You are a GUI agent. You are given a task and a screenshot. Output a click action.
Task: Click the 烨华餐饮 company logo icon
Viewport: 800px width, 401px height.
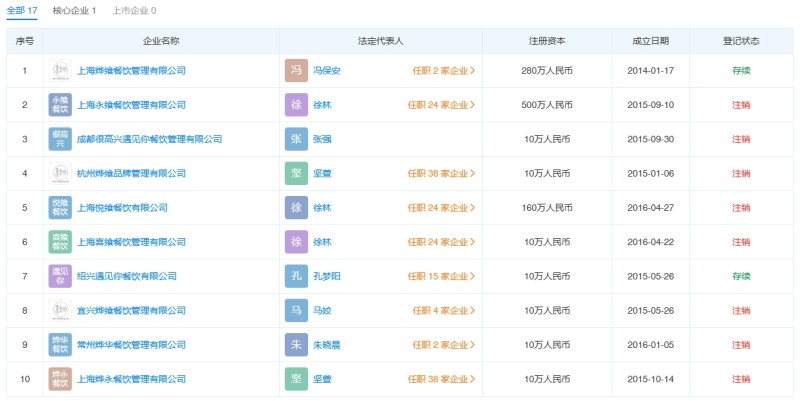point(61,345)
